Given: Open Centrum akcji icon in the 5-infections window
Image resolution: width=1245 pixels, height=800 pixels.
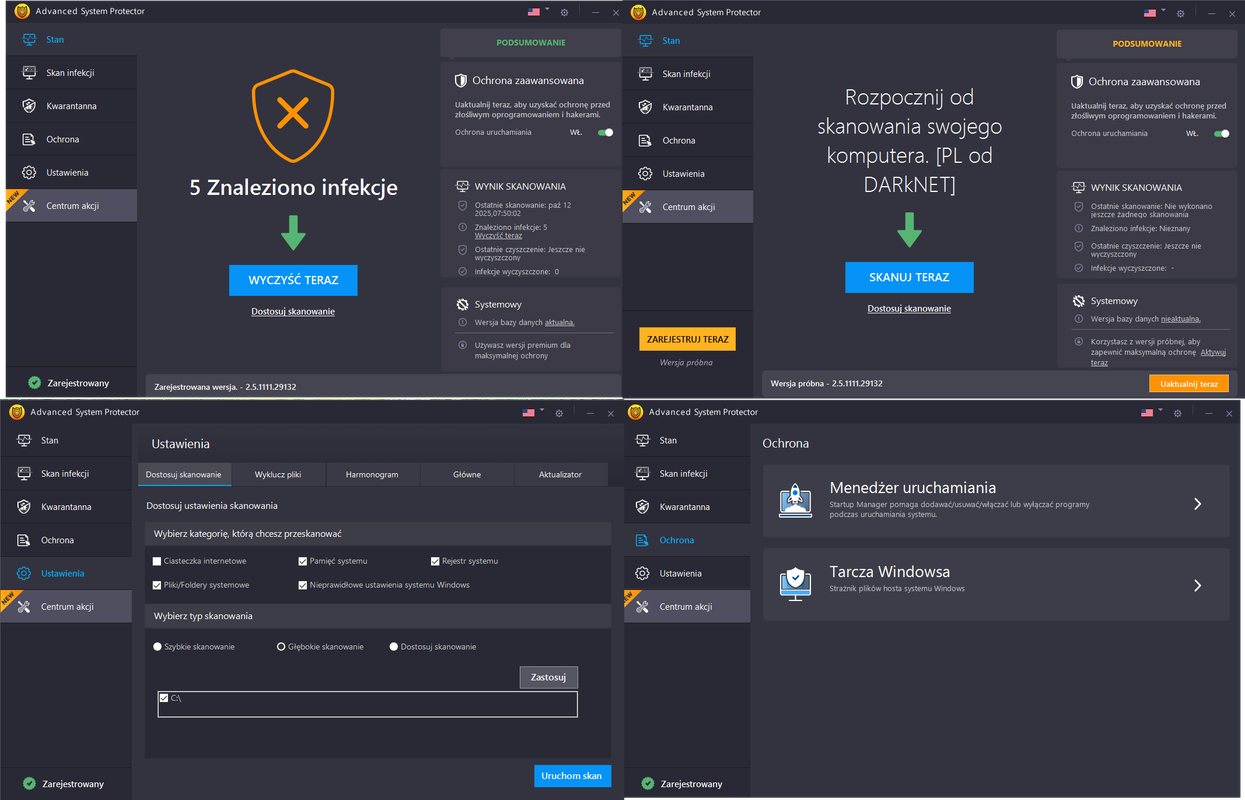Looking at the screenshot, I should (x=29, y=206).
